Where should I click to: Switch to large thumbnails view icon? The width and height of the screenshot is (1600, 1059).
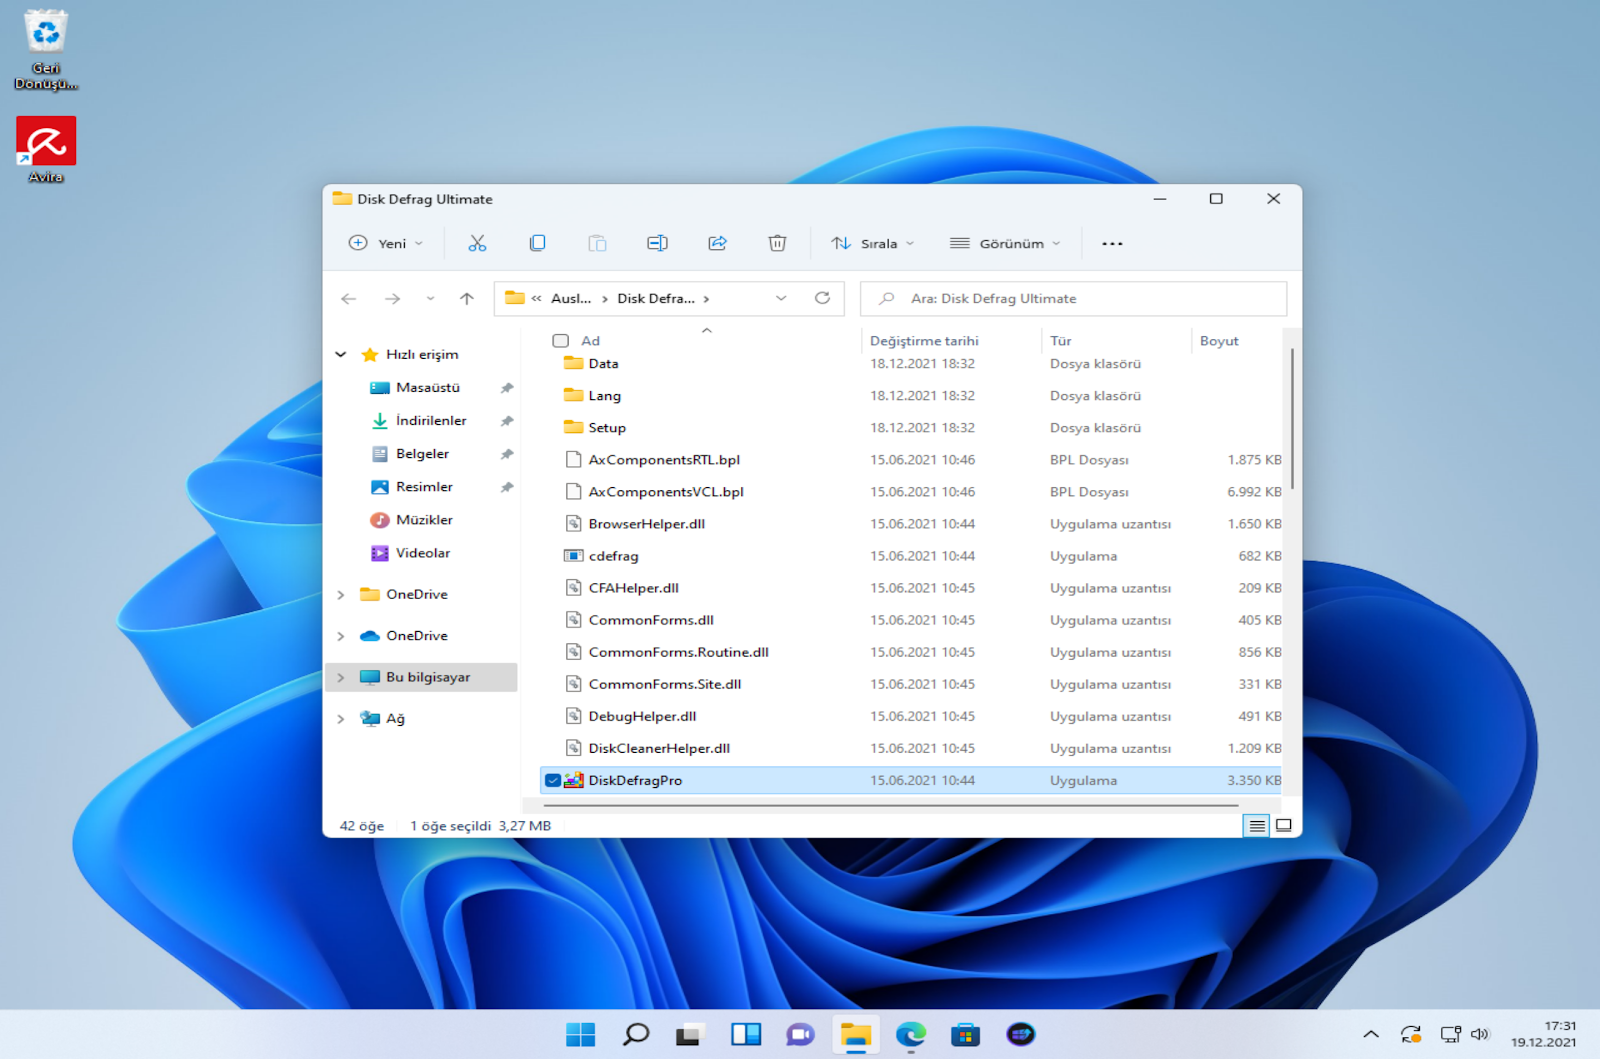click(x=1284, y=826)
